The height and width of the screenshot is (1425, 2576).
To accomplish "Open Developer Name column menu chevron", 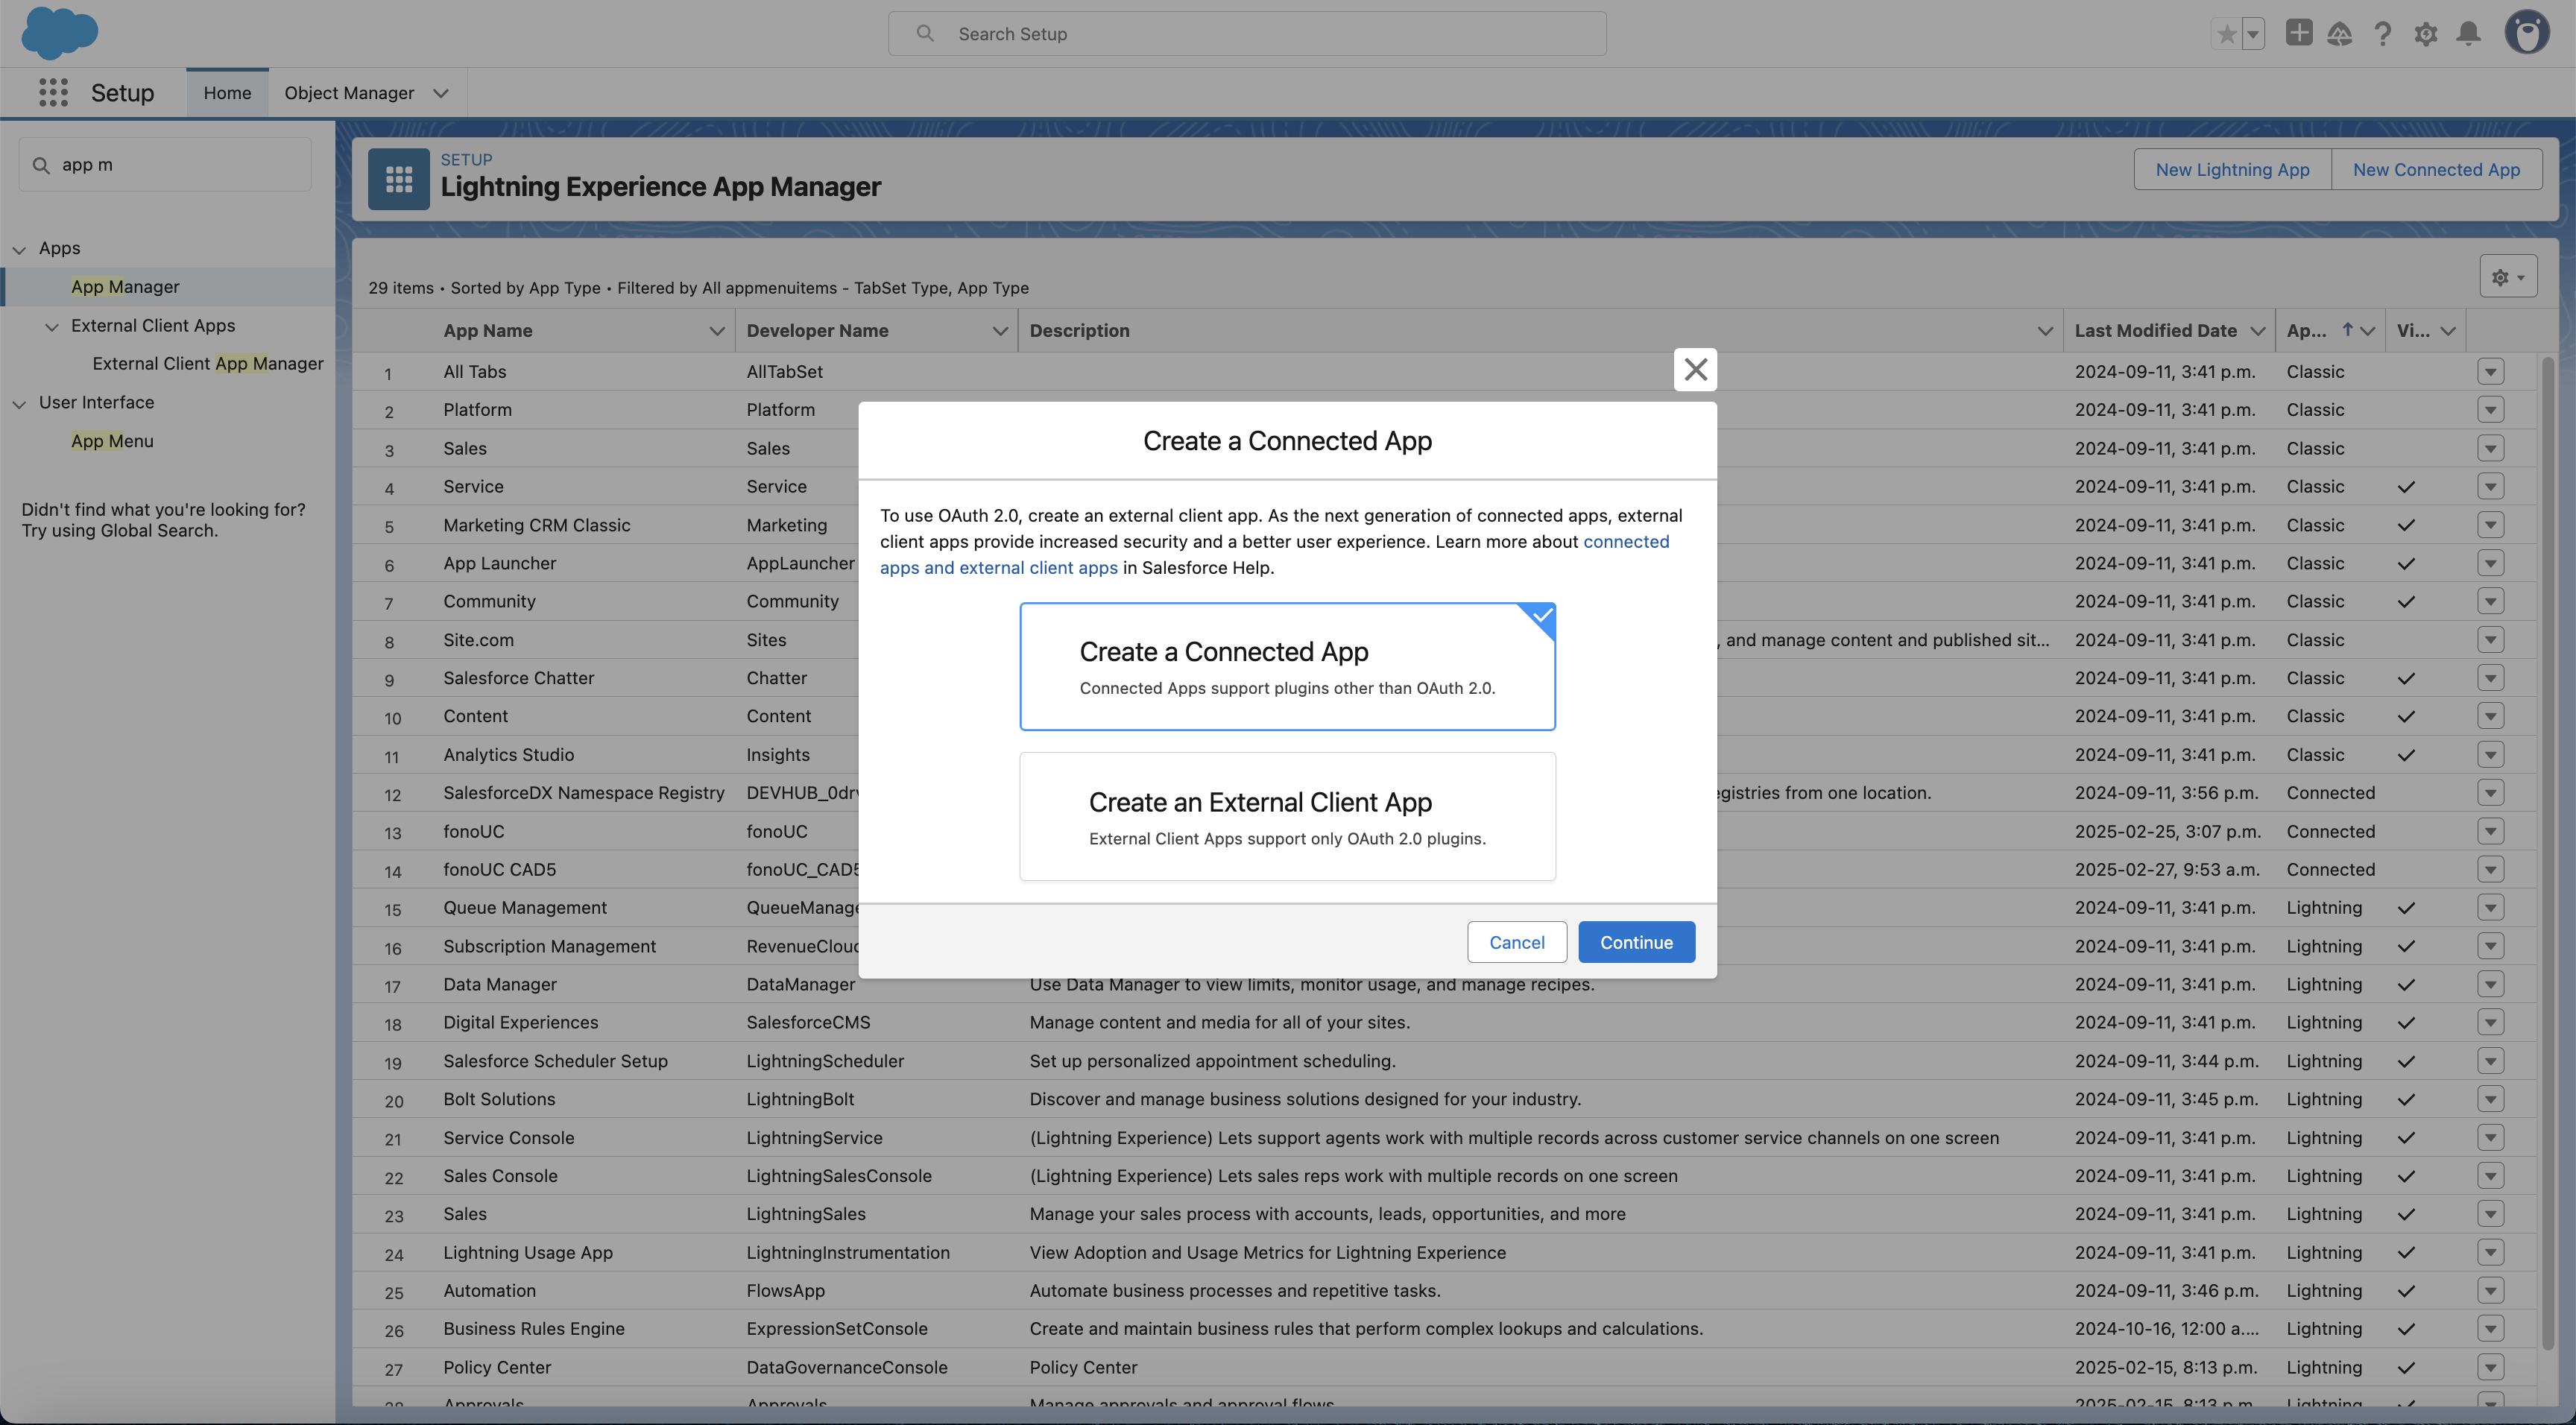I will pos(999,331).
